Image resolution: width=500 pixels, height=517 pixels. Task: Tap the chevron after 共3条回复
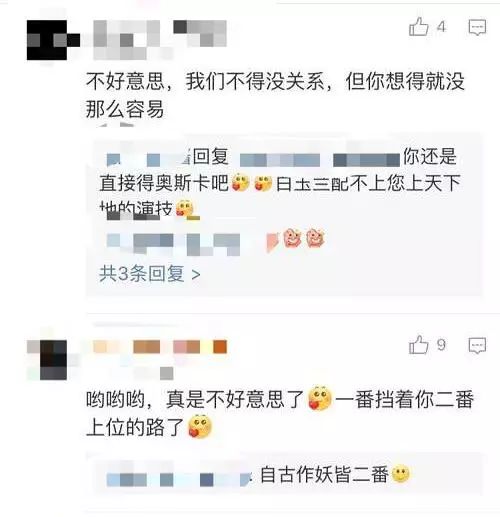(196, 275)
